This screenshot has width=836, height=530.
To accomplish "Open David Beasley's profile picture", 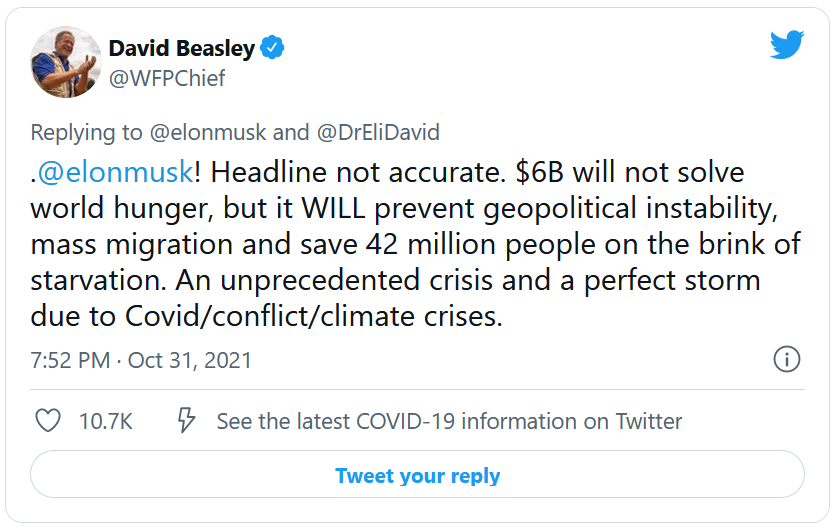I will pyautogui.click(x=66, y=62).
